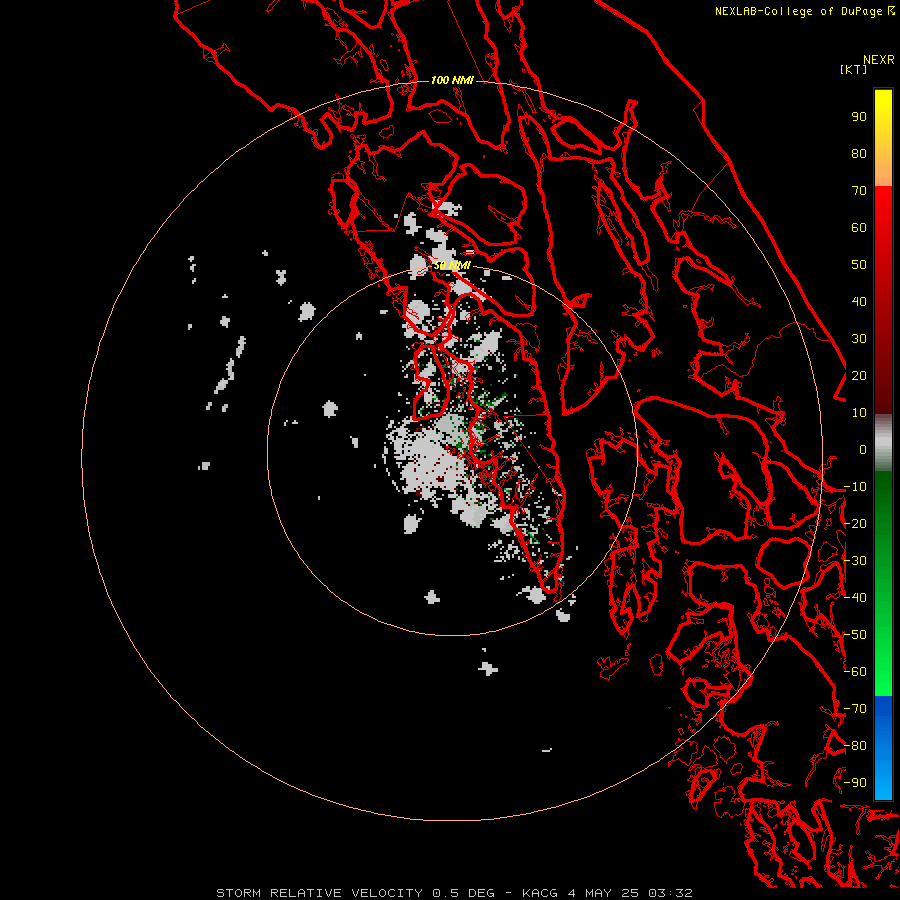The width and height of the screenshot is (900, 900).
Task: Click the [KT] units label
Action: coord(854,69)
